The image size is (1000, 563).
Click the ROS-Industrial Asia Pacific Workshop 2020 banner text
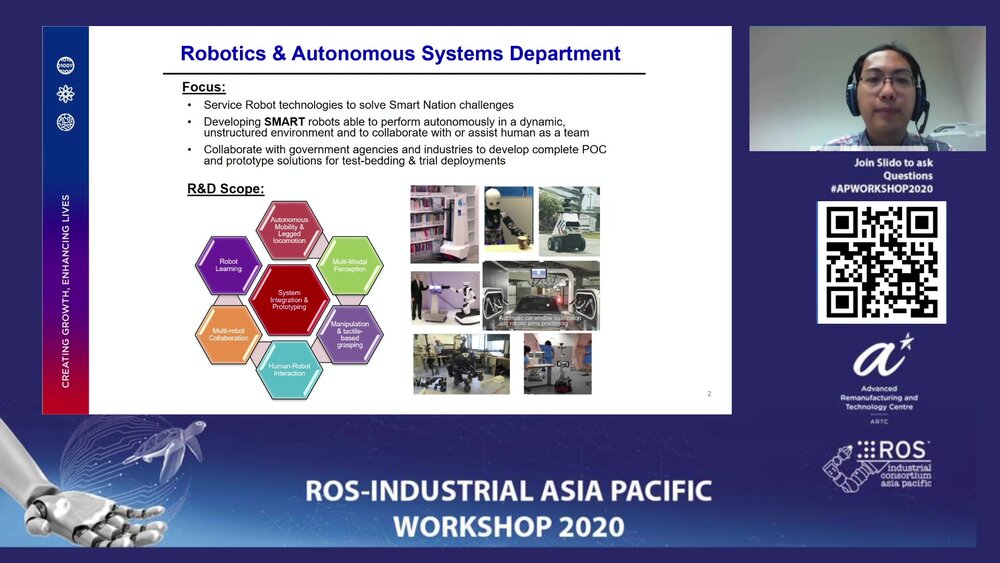click(508, 508)
